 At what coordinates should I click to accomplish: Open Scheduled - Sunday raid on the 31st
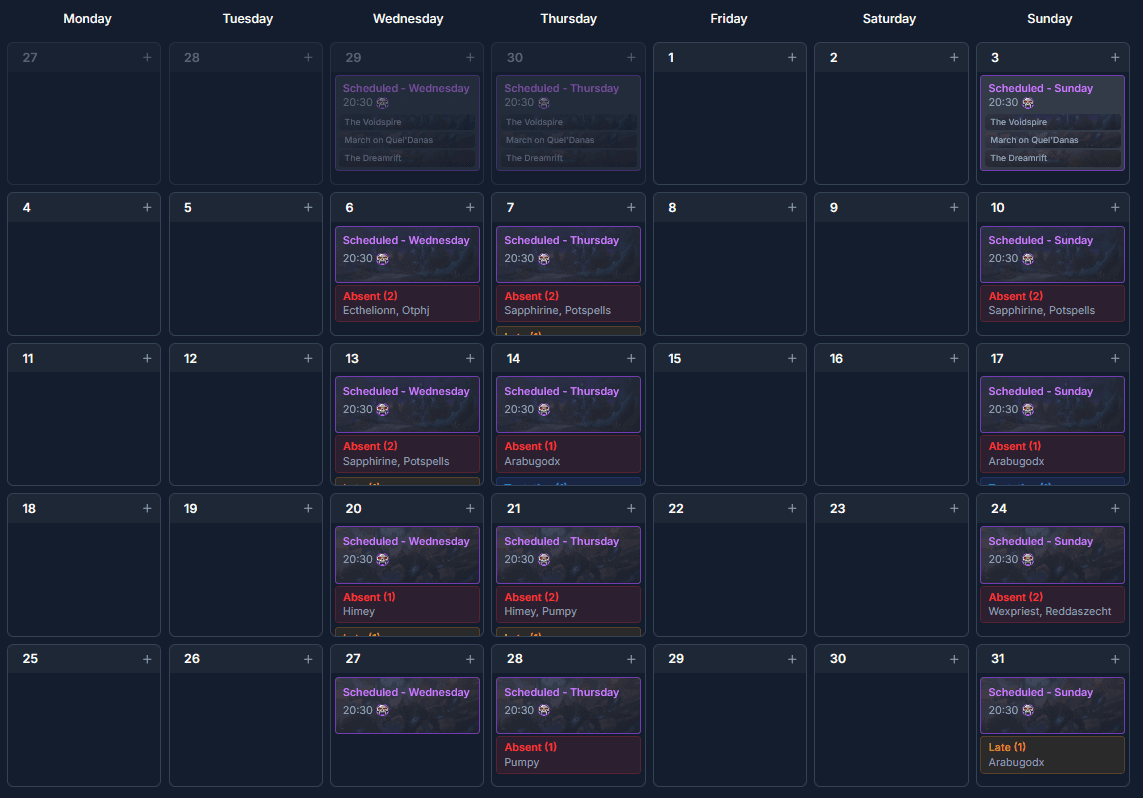(x=1052, y=705)
